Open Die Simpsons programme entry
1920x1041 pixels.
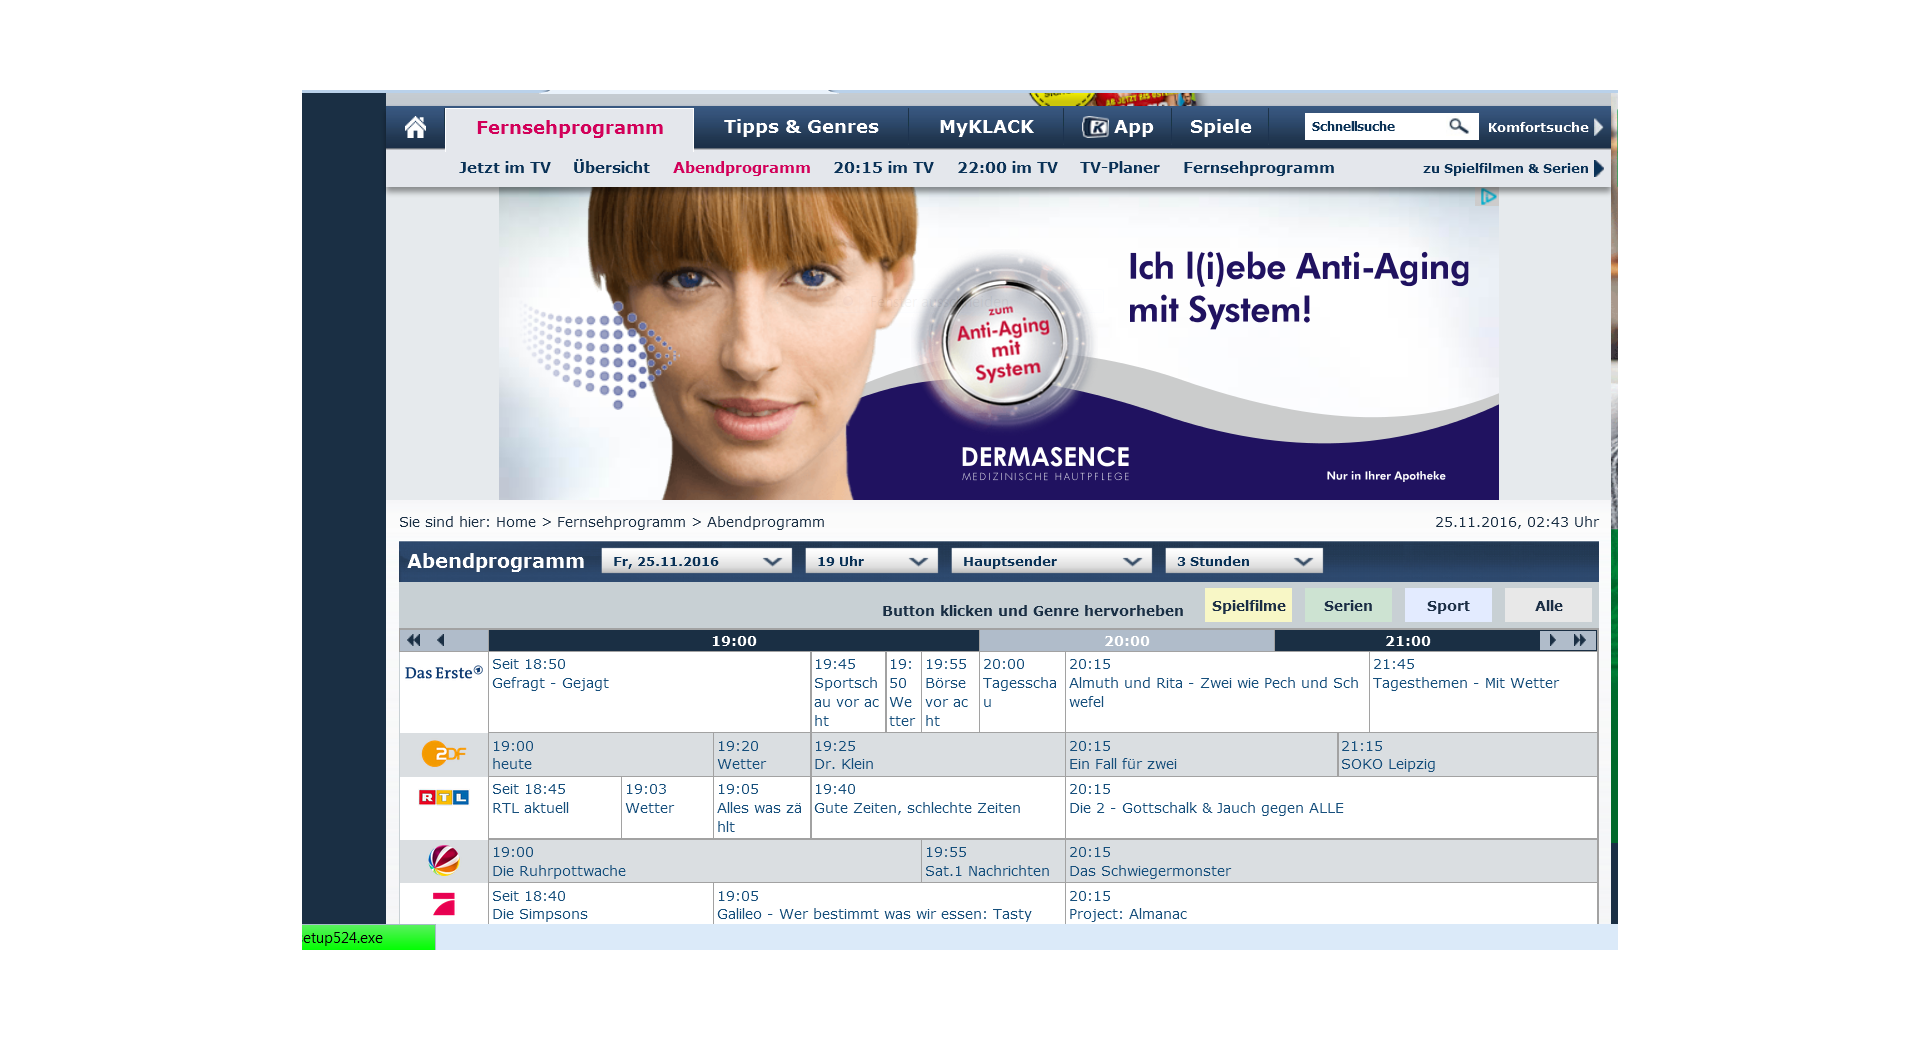(x=601, y=905)
